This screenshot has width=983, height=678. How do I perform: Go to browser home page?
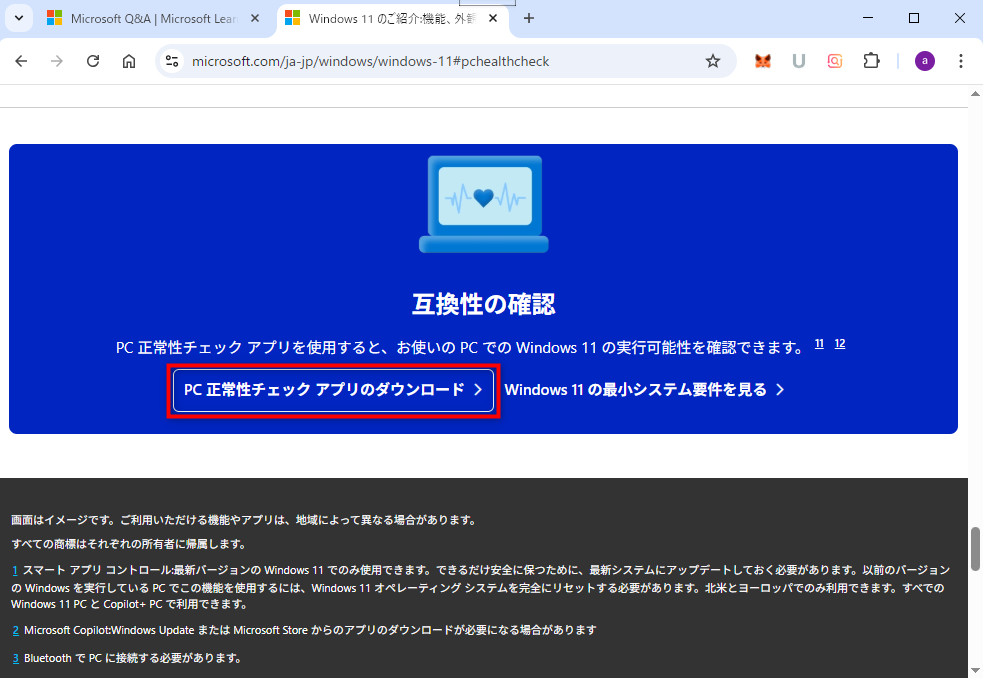pos(129,61)
